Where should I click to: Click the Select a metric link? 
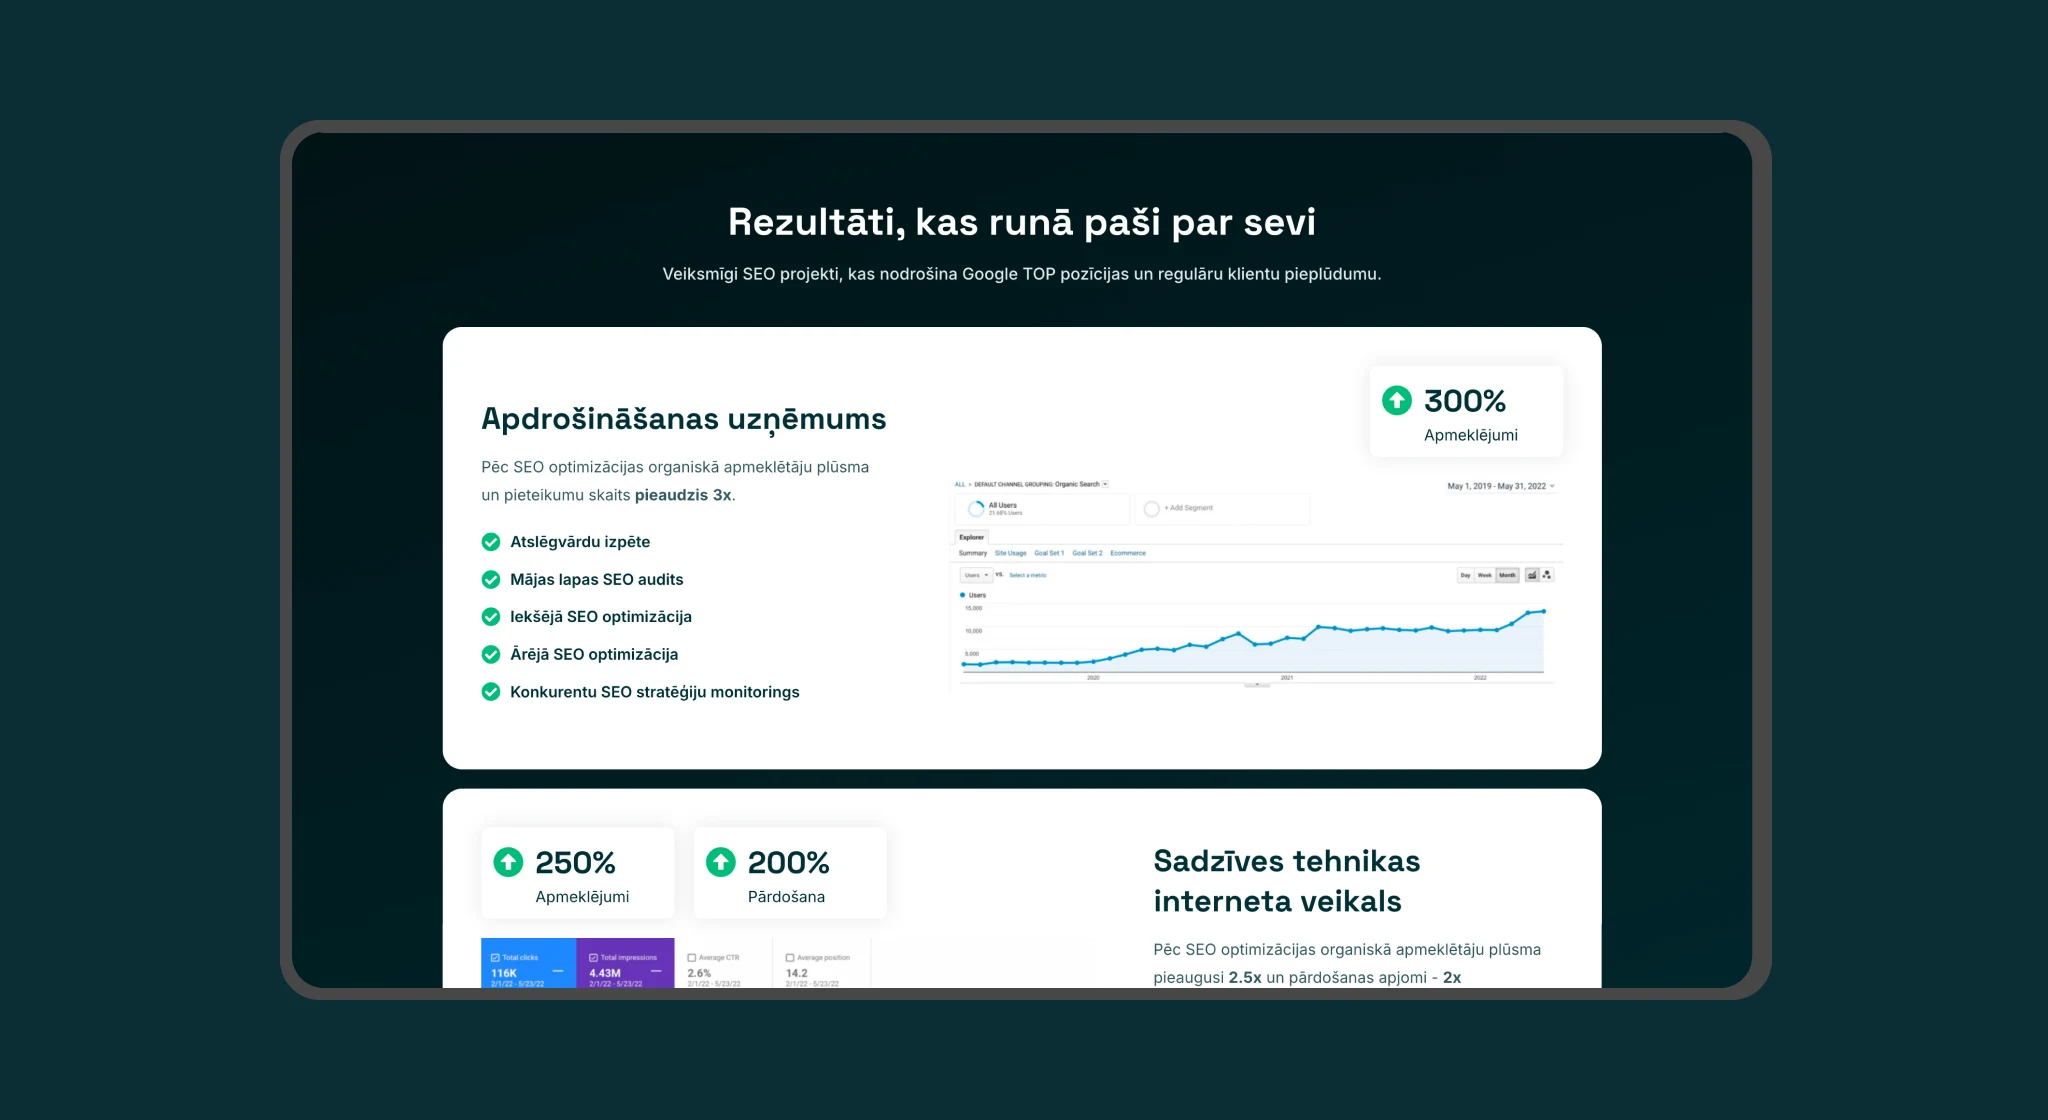tap(1028, 575)
